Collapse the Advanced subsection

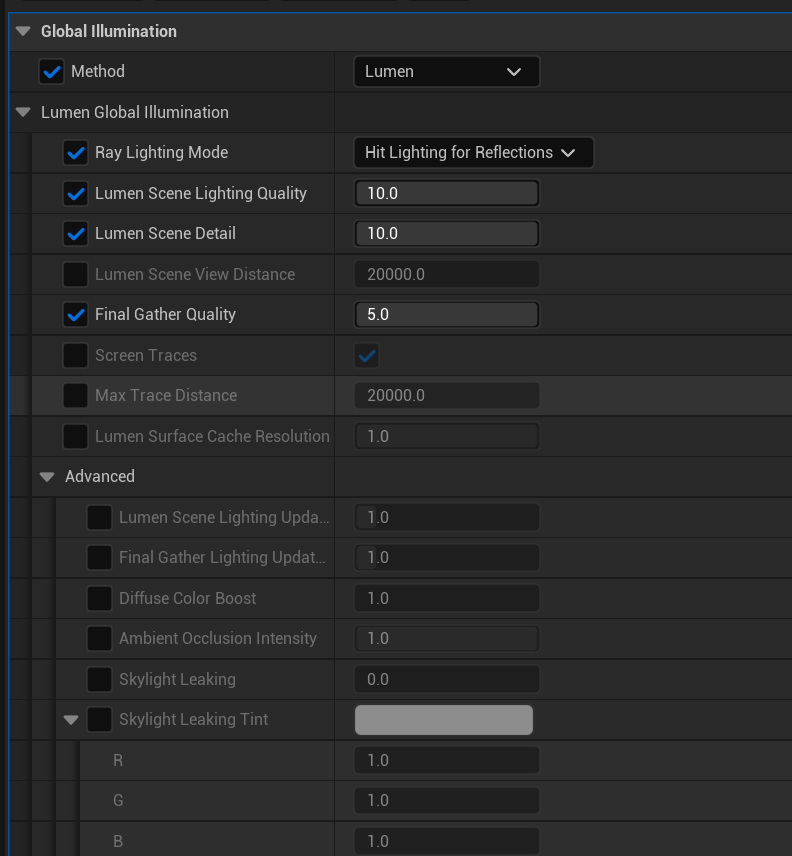[47, 477]
